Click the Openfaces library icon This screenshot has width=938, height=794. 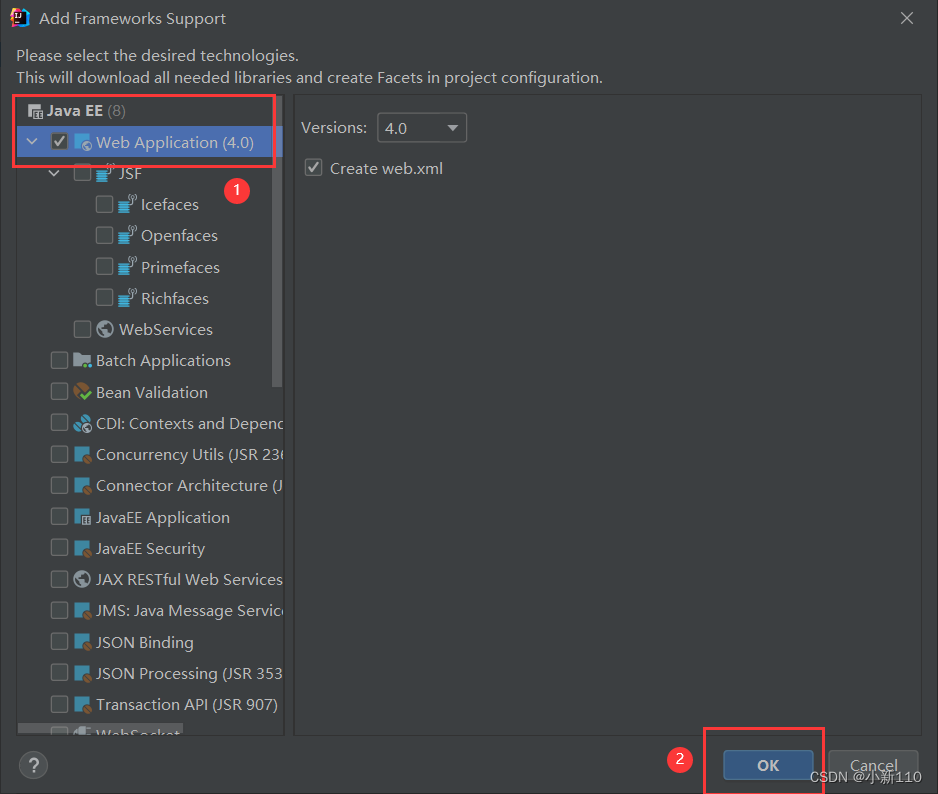(x=127, y=236)
